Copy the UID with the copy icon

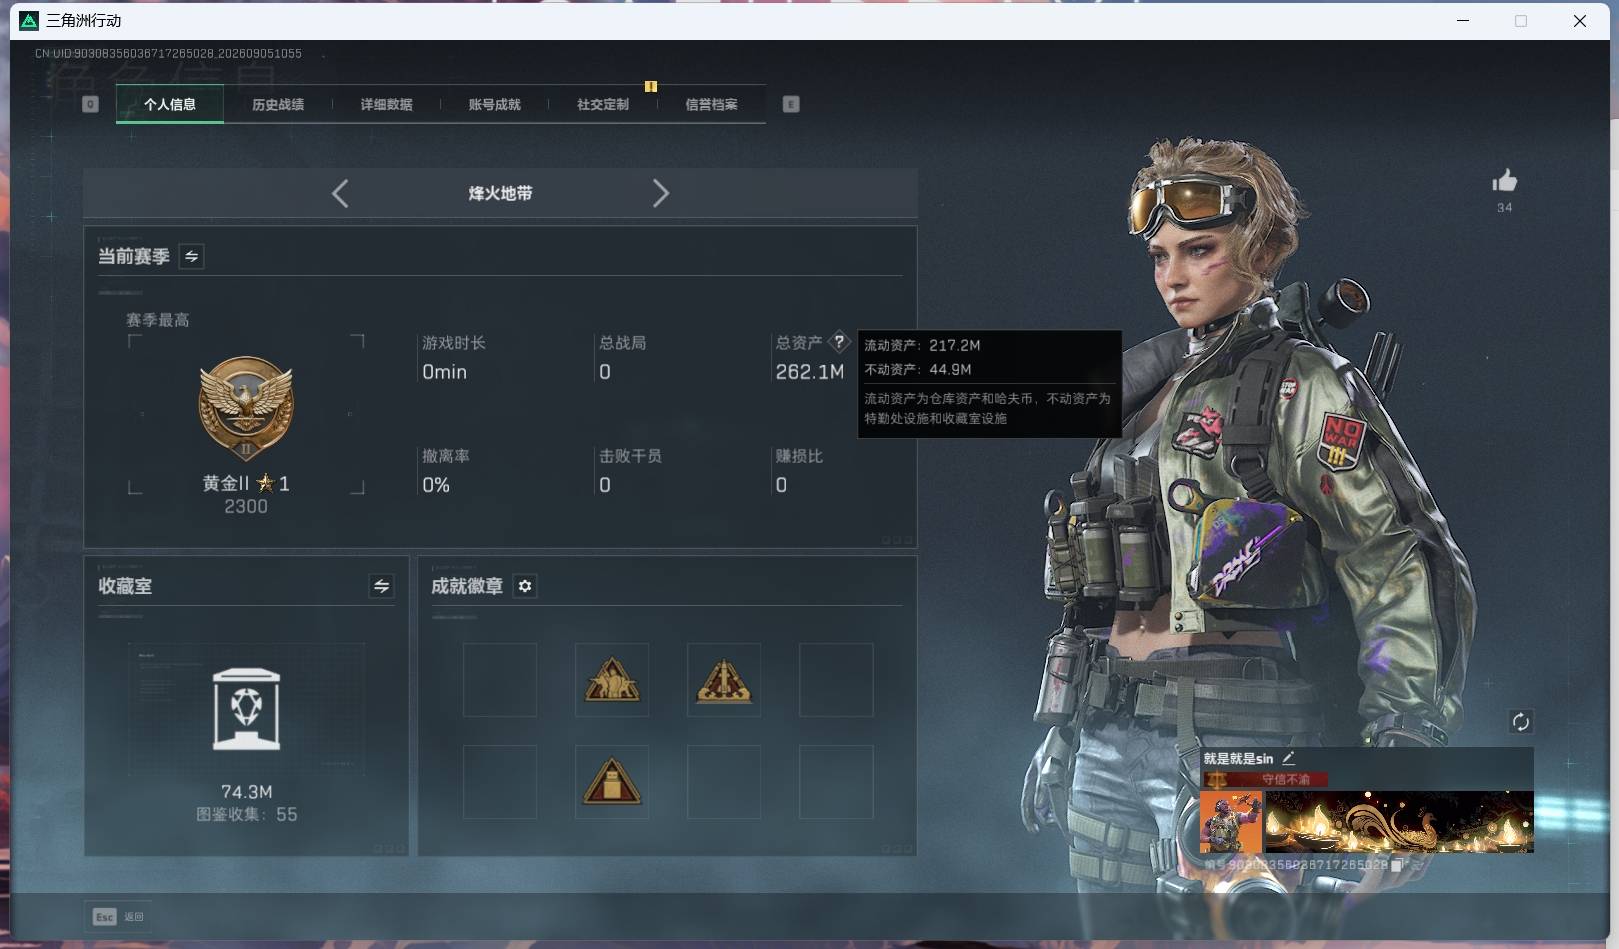(x=1396, y=865)
